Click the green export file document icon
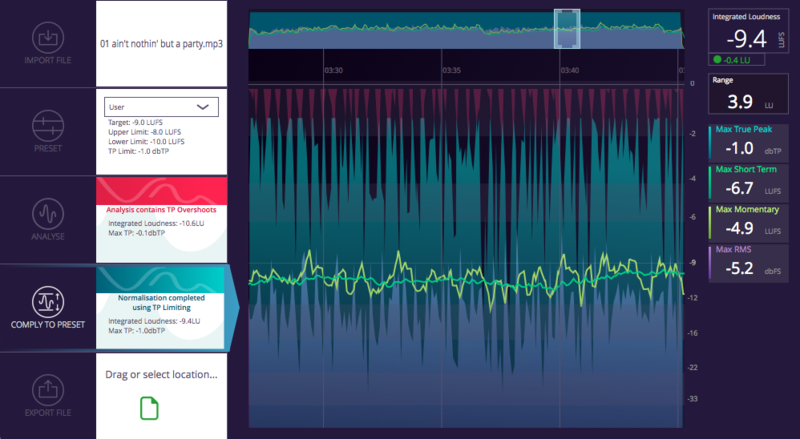The image size is (800, 439). coord(148,408)
